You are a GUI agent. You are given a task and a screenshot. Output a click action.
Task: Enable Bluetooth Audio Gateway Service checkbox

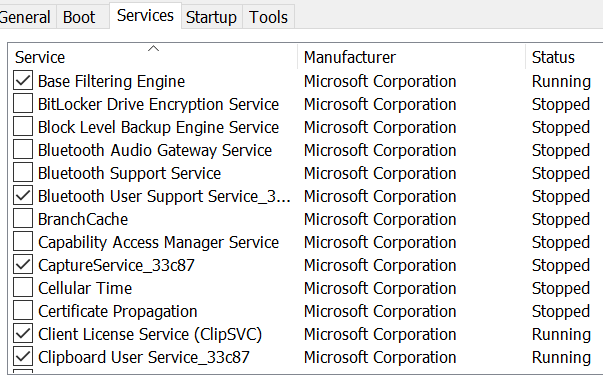click(23, 150)
